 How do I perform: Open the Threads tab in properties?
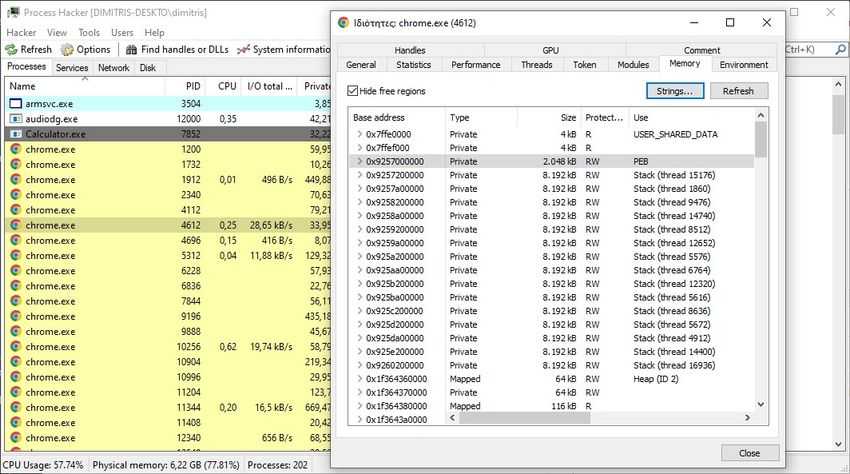[537, 65]
